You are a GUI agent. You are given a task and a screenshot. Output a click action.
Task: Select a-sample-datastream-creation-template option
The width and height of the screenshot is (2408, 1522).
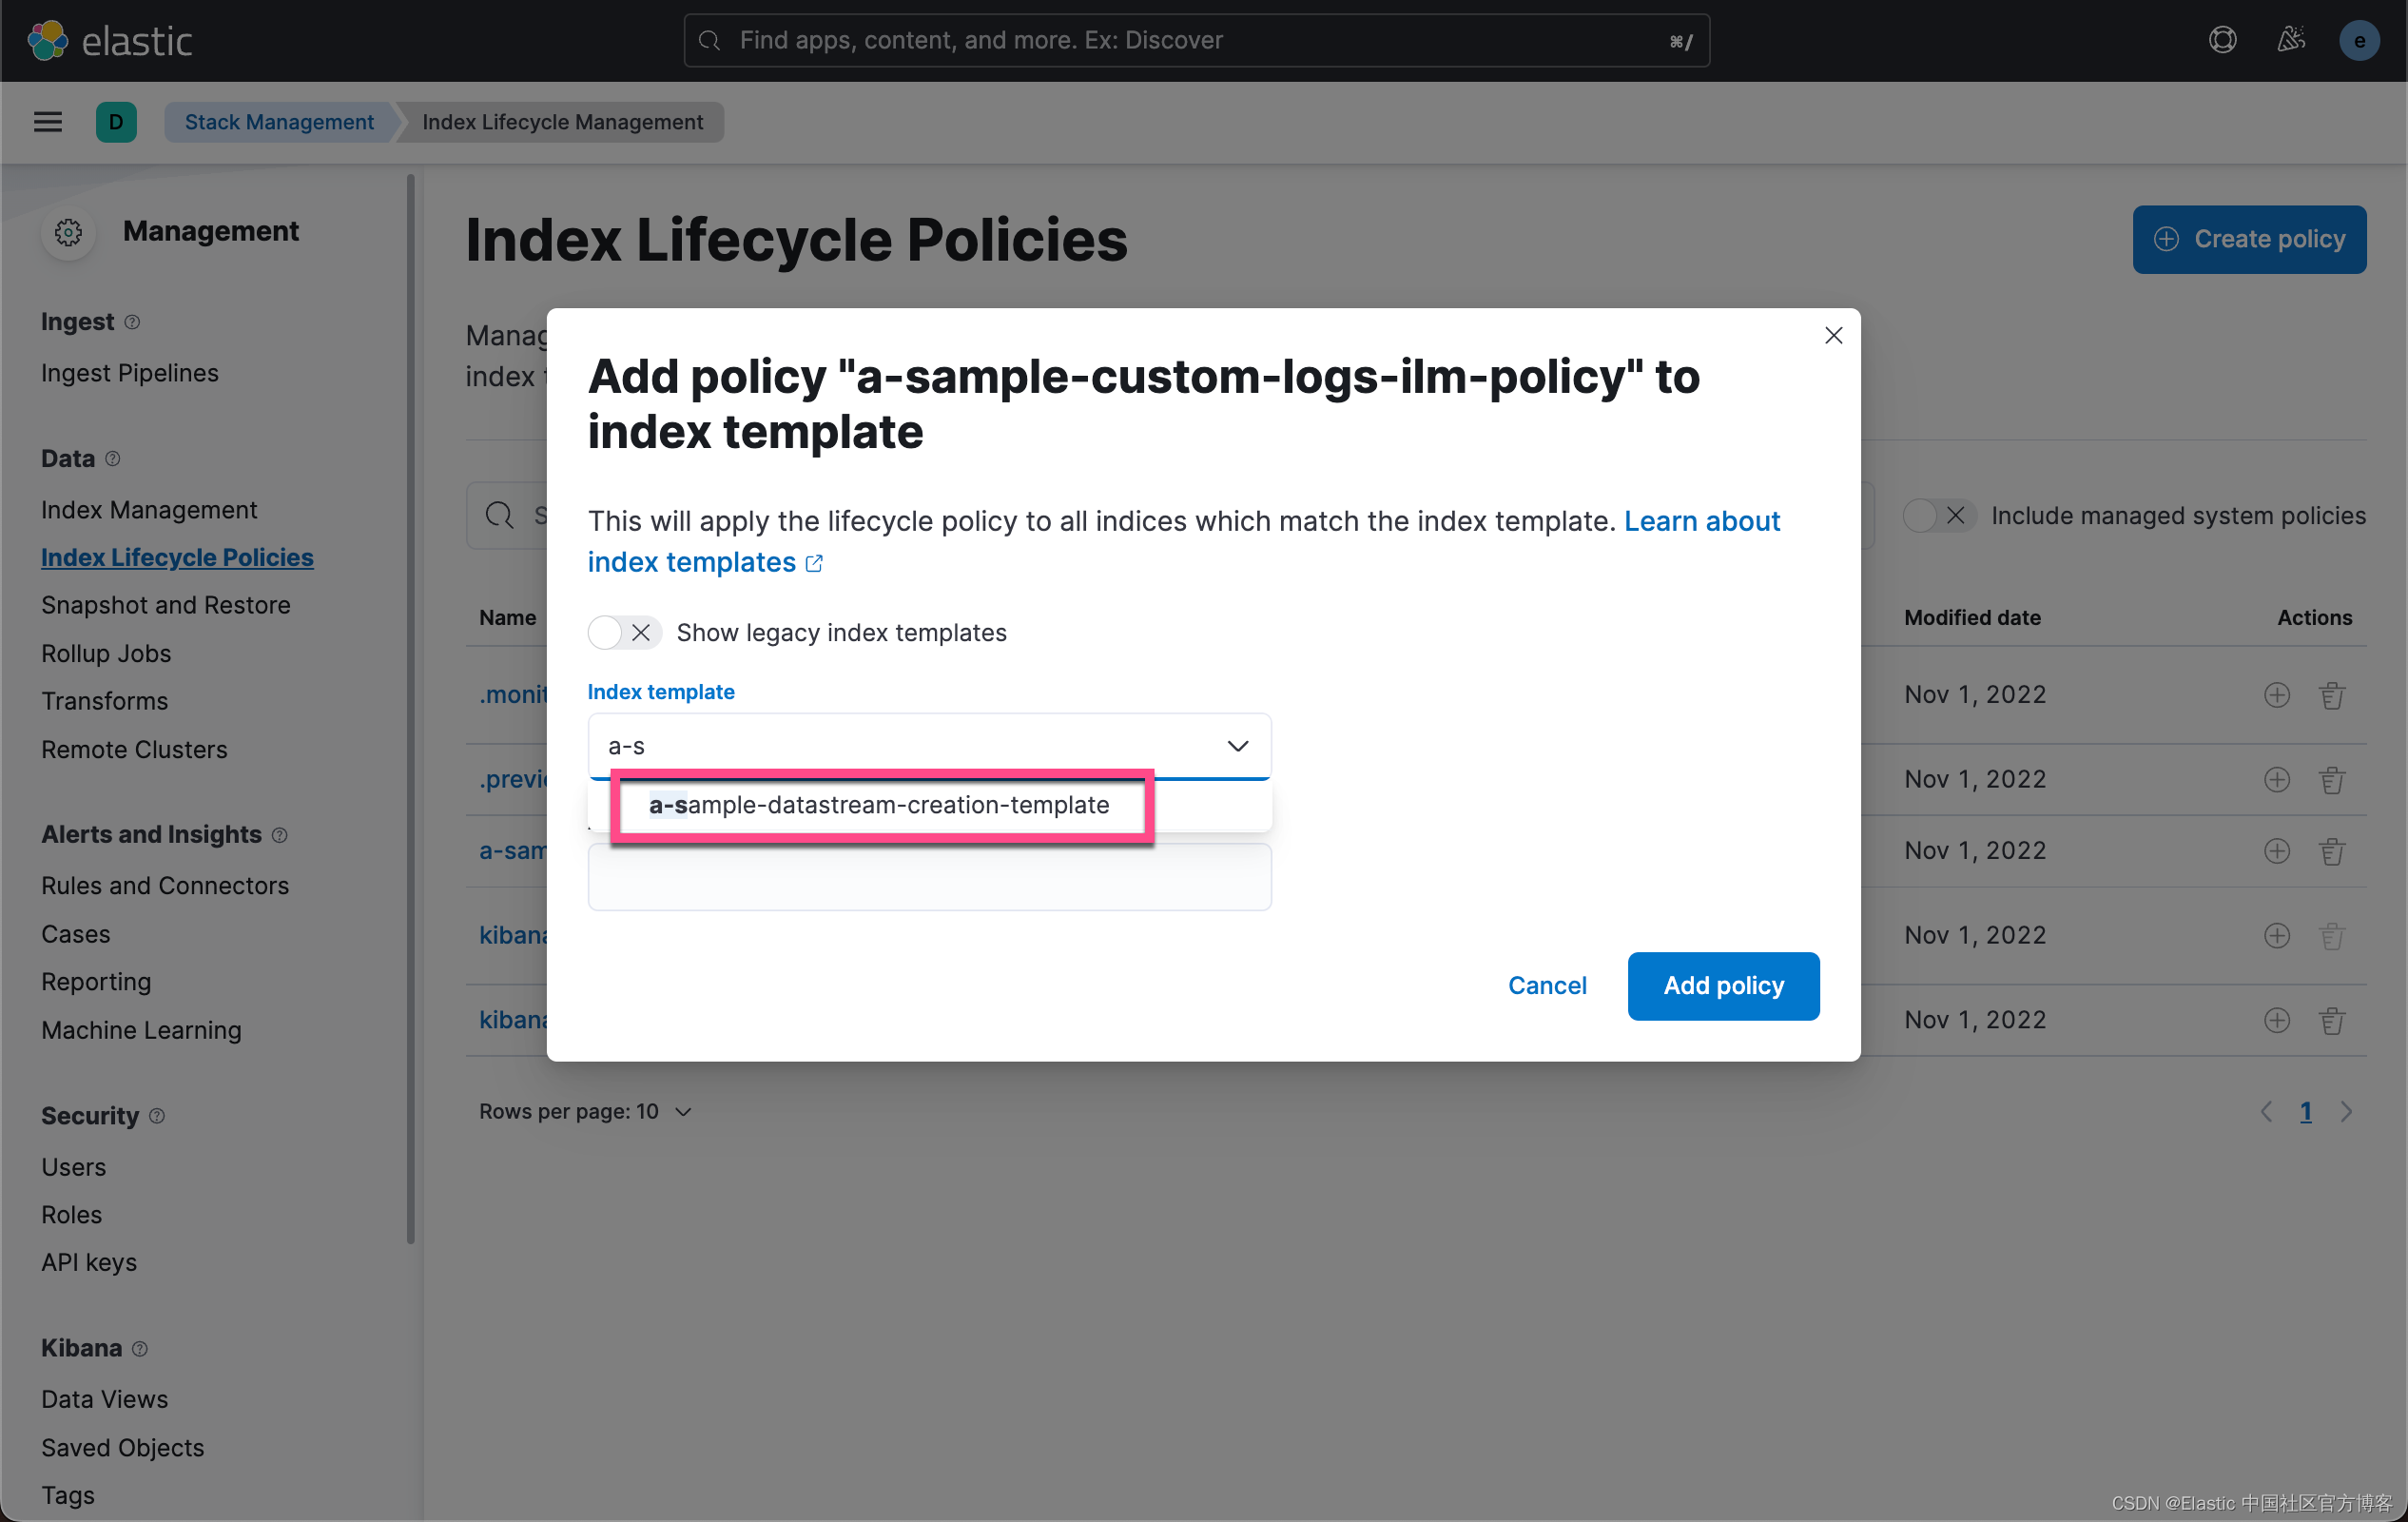[x=879, y=805]
